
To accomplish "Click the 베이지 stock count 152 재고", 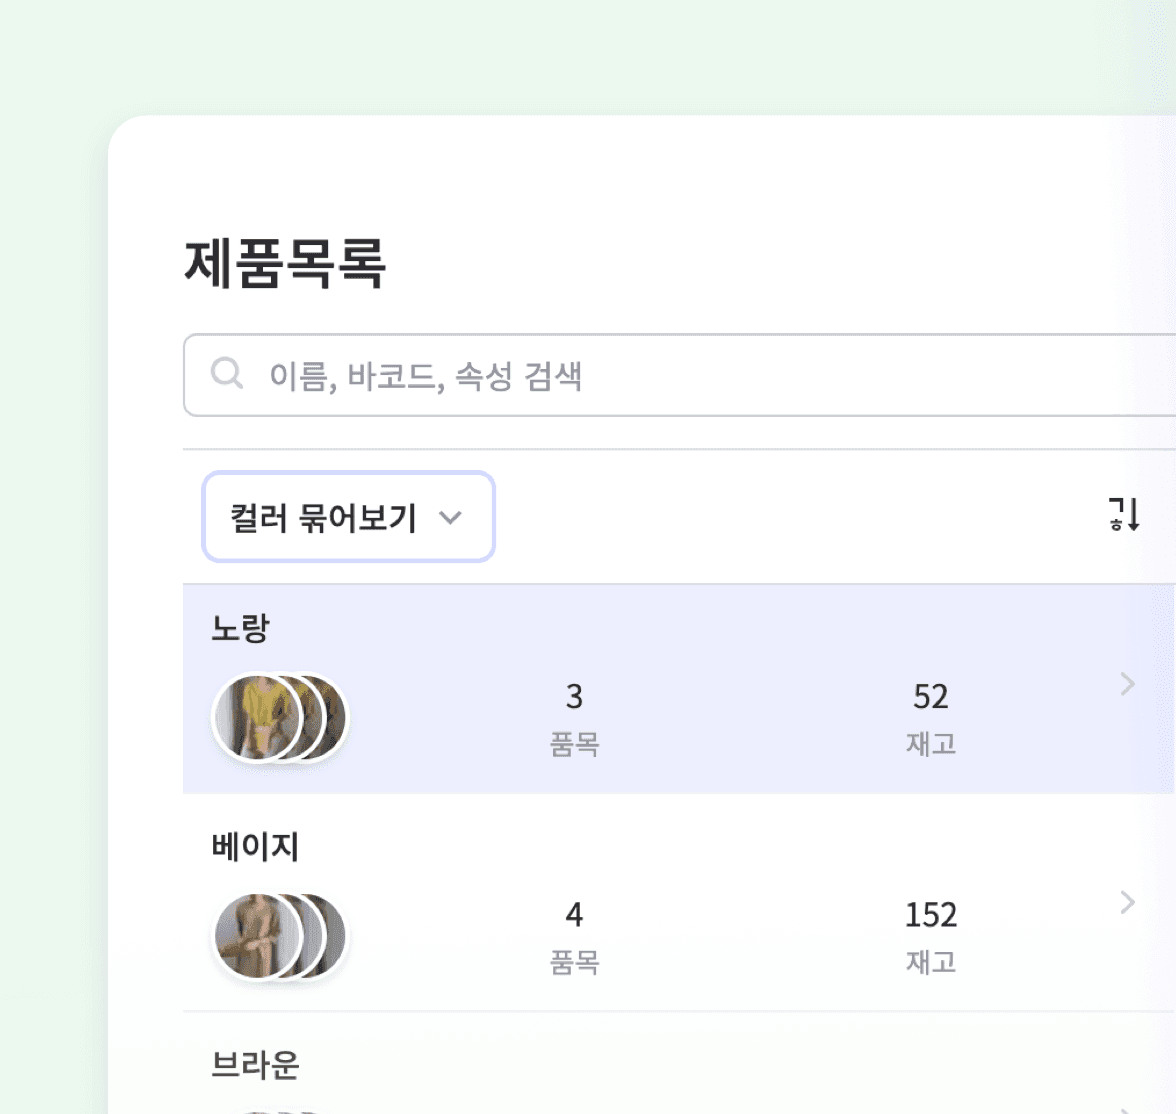I will pyautogui.click(x=931, y=938).
